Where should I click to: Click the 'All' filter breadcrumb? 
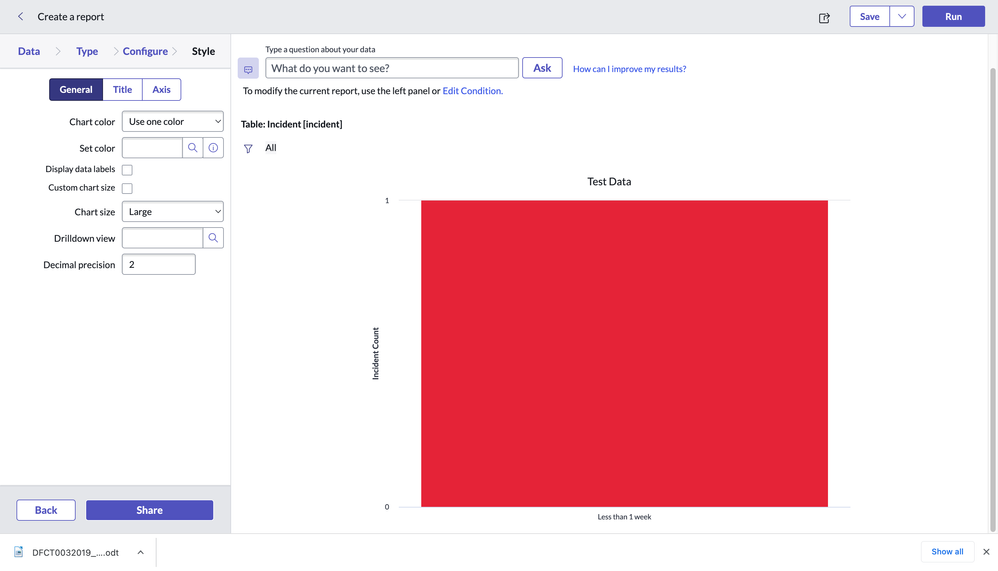coord(271,148)
